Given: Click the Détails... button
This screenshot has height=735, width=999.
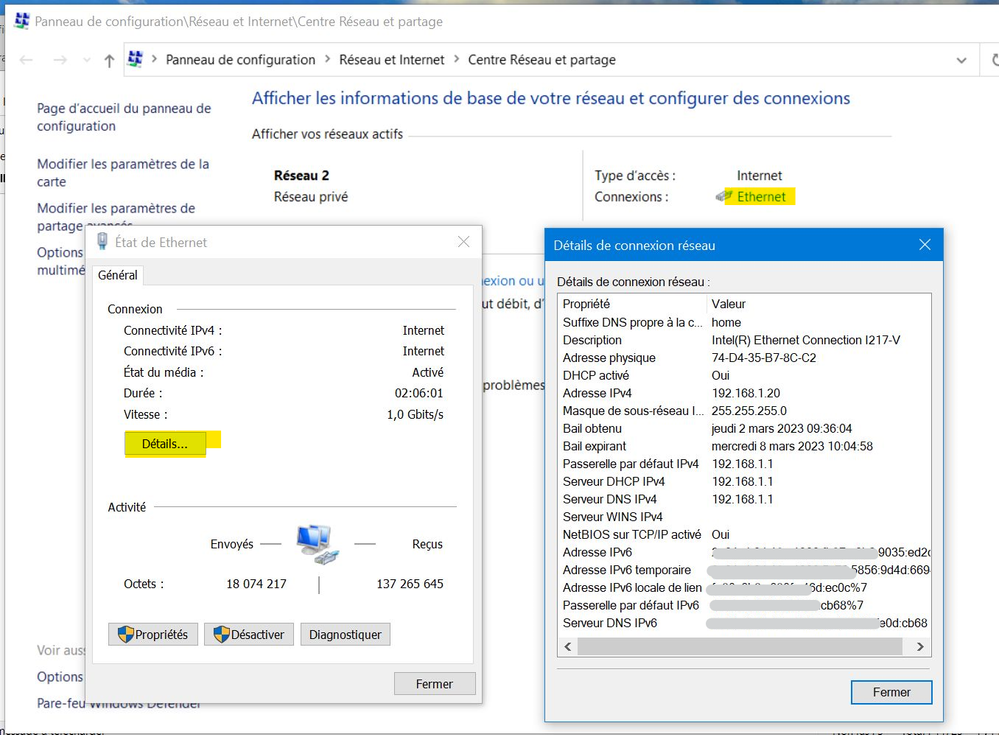Looking at the screenshot, I should click(165, 444).
